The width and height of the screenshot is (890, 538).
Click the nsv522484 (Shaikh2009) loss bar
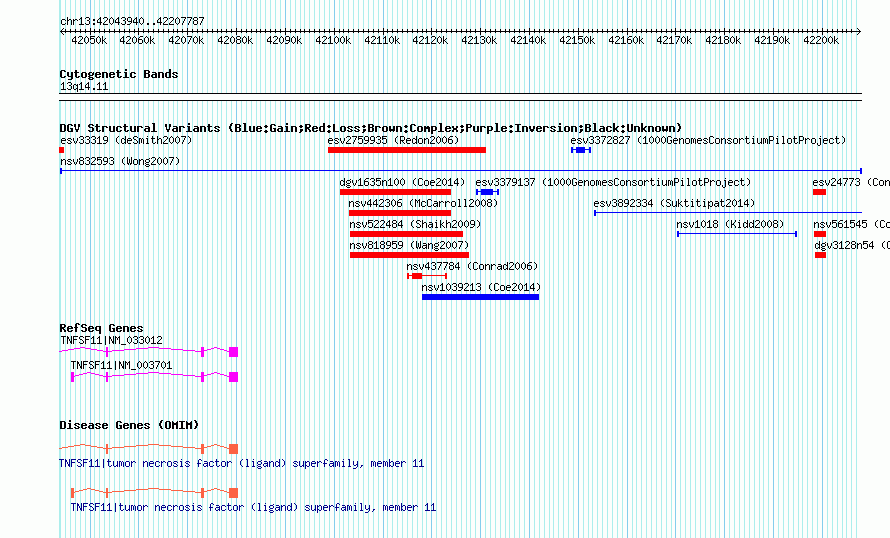[406, 234]
